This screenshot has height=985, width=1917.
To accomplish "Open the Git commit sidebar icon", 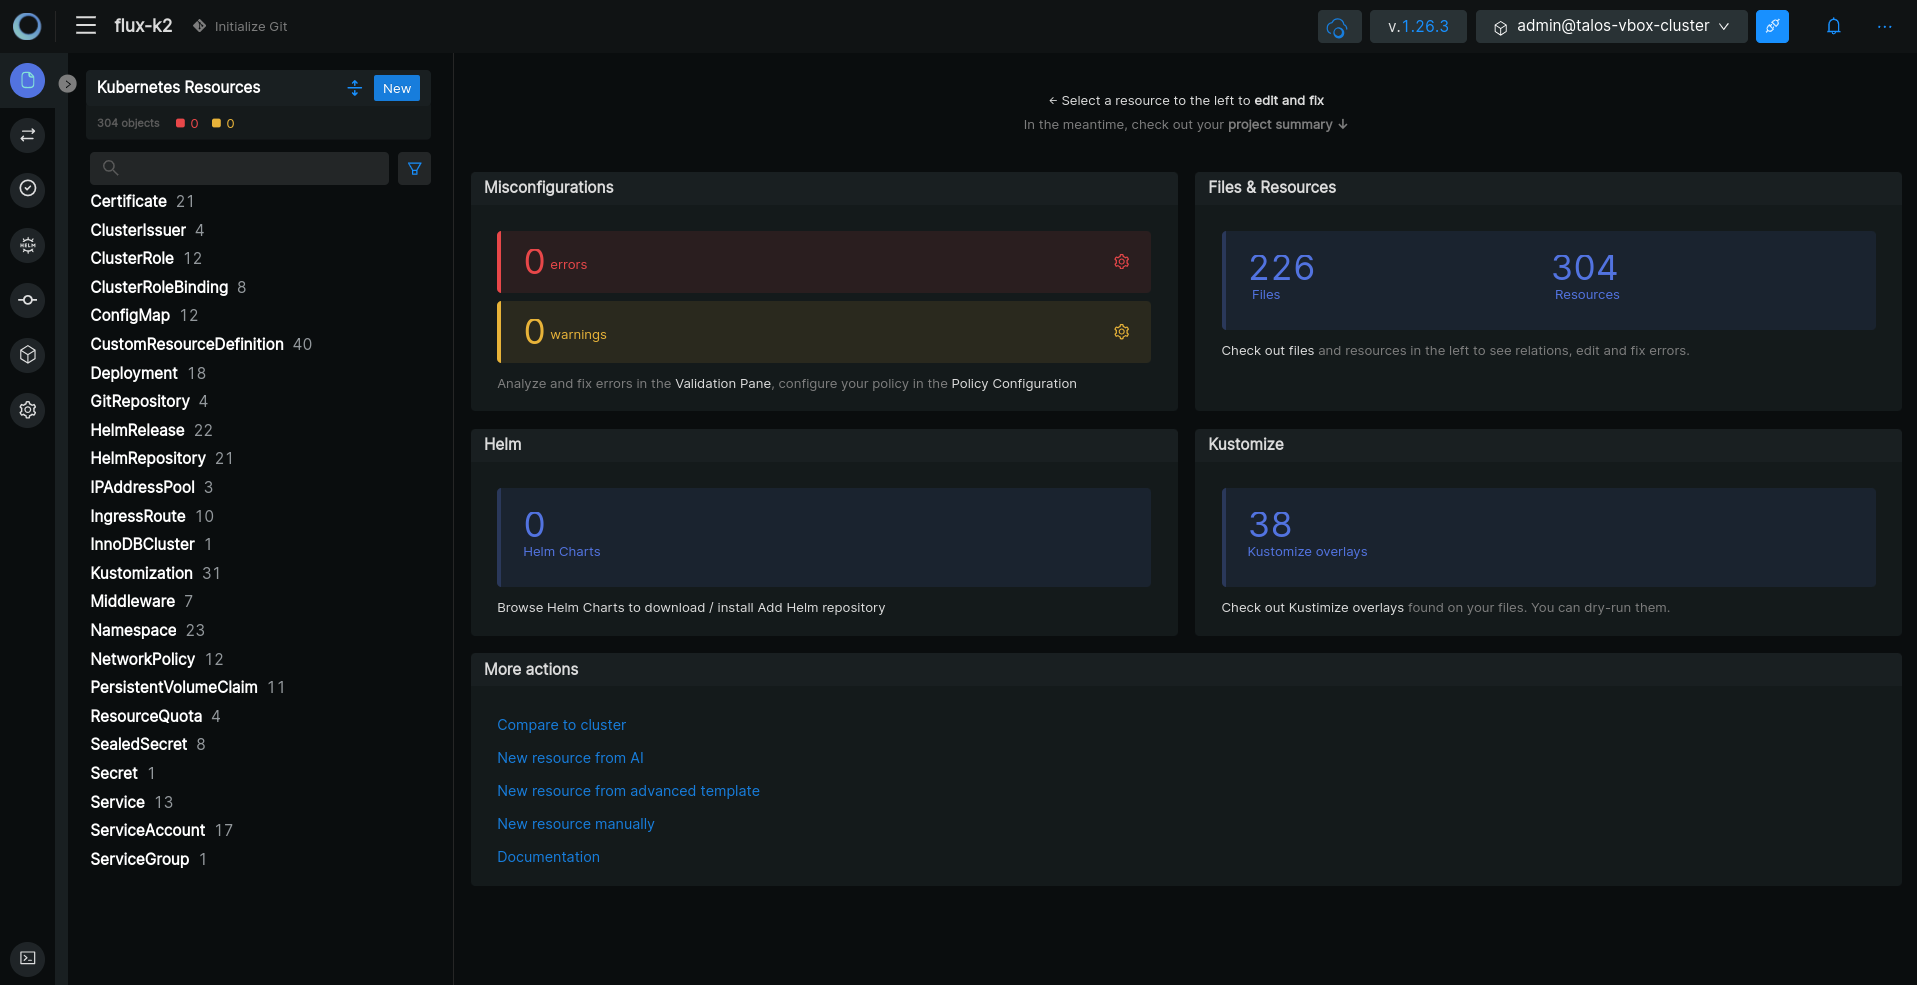I will click(28, 300).
